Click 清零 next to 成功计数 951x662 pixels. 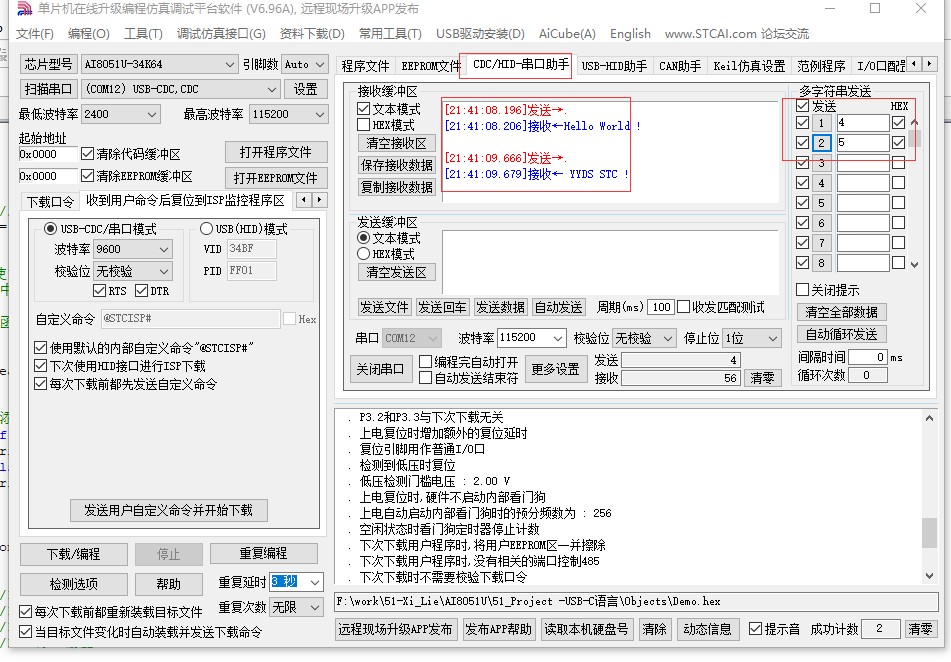click(920, 629)
